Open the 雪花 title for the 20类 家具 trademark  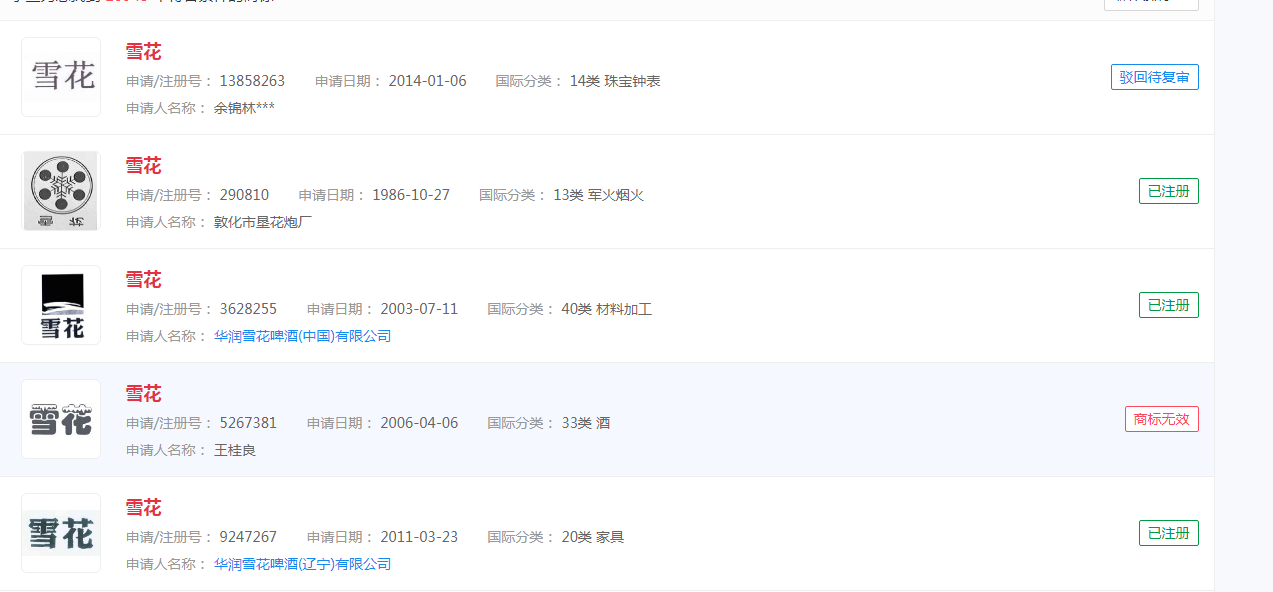[143, 508]
